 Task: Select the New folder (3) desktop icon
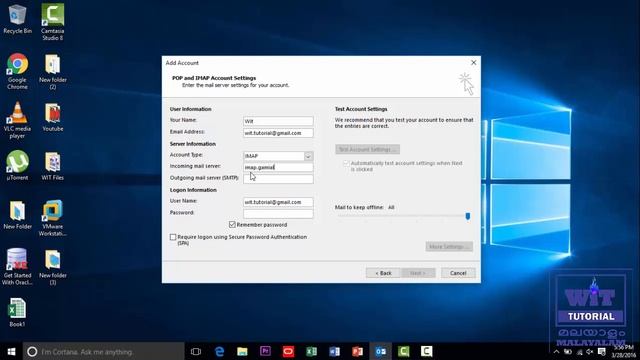[x=53, y=267]
